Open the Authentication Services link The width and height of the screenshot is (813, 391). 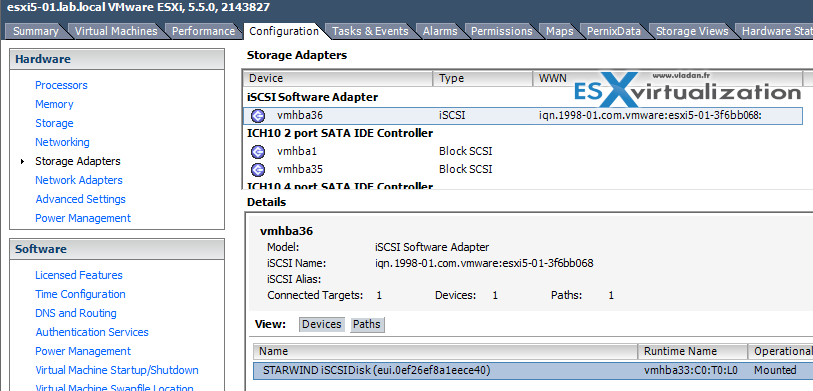point(92,332)
